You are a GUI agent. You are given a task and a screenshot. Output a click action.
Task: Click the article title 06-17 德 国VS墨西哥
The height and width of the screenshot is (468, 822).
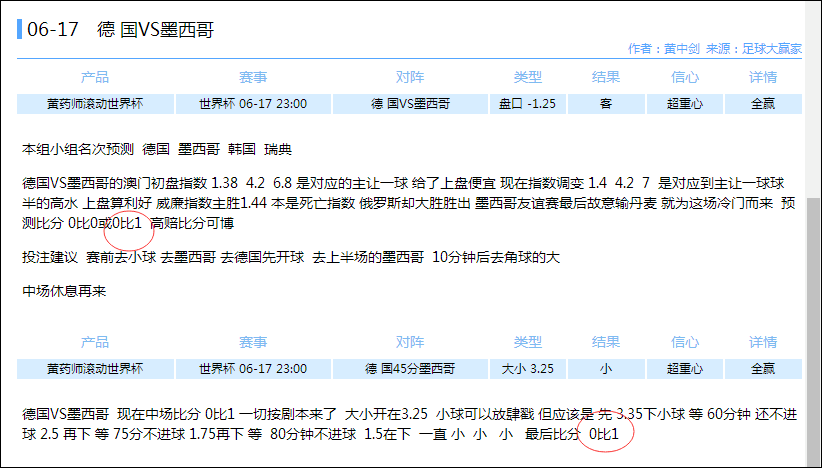pos(121,30)
